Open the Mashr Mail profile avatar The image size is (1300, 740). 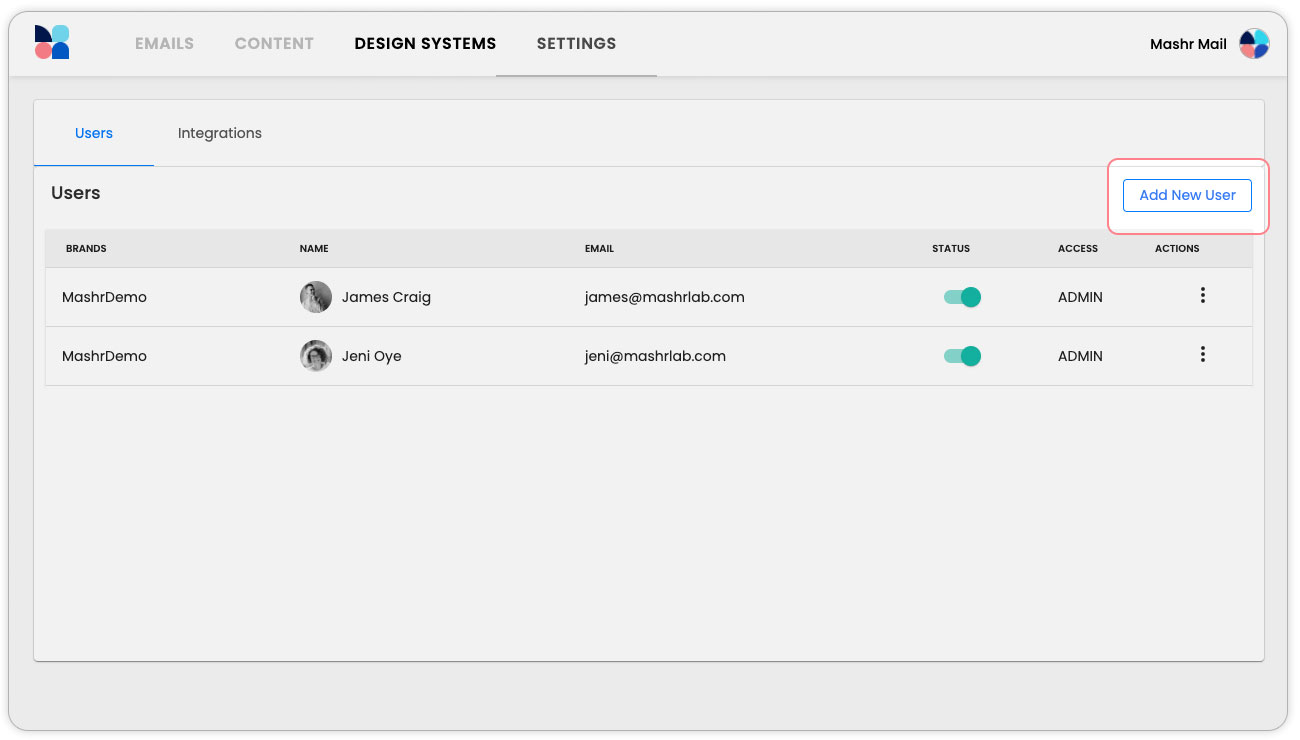(x=1254, y=44)
